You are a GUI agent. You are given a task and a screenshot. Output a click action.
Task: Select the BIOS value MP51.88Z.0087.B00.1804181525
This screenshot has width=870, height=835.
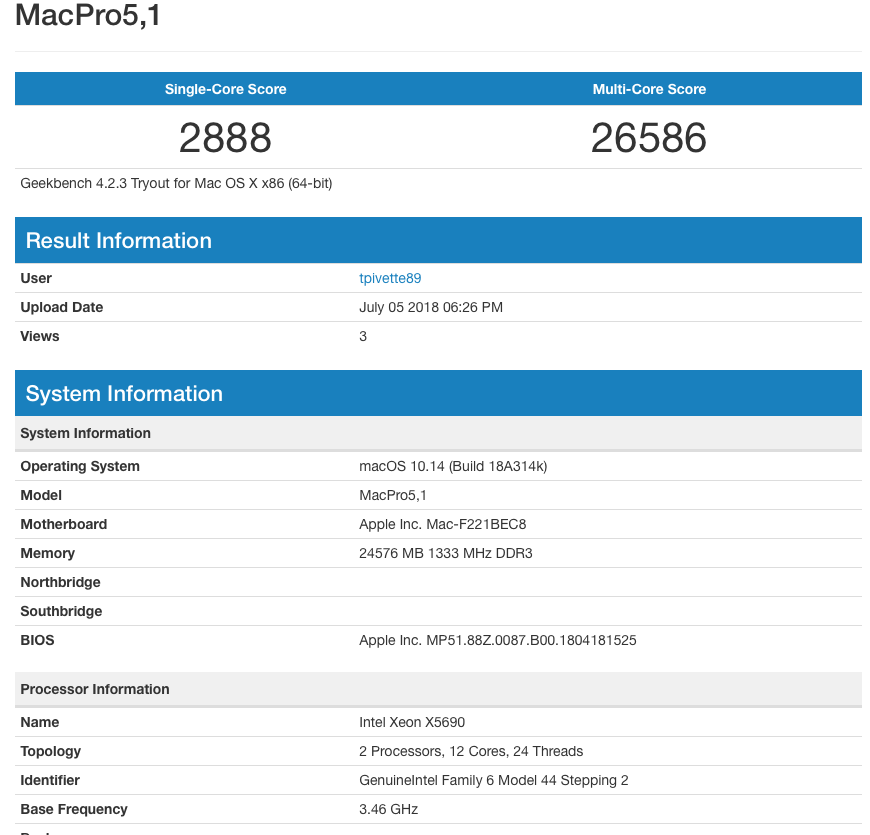click(x=497, y=640)
